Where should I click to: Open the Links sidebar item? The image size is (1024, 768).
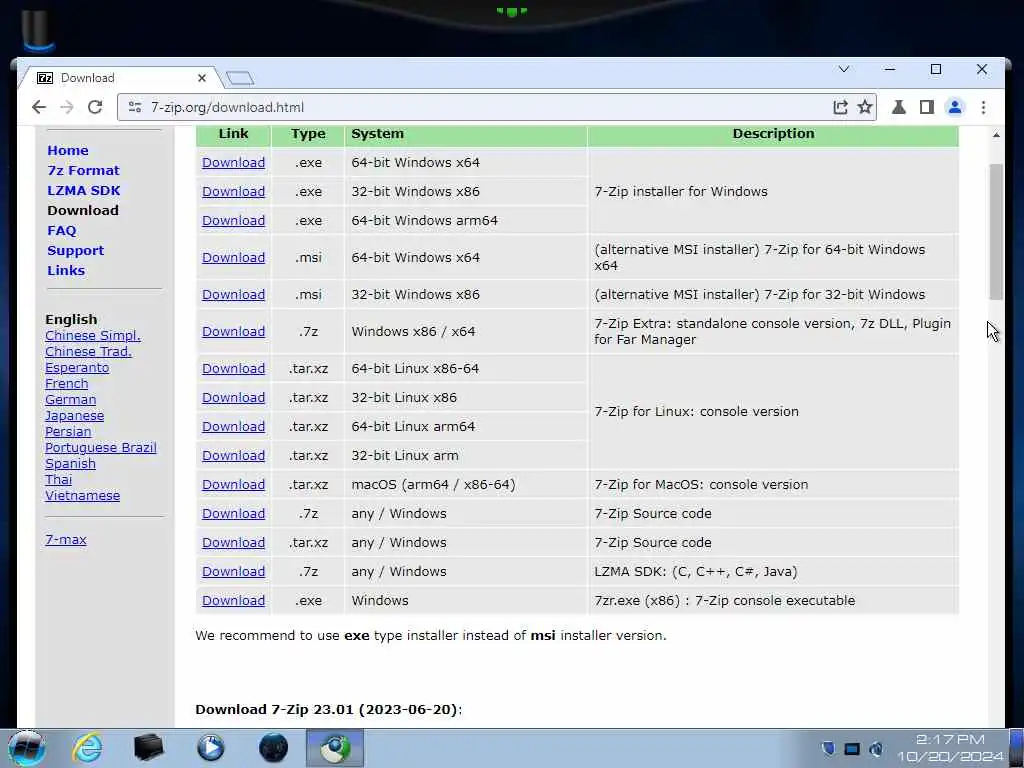click(66, 270)
